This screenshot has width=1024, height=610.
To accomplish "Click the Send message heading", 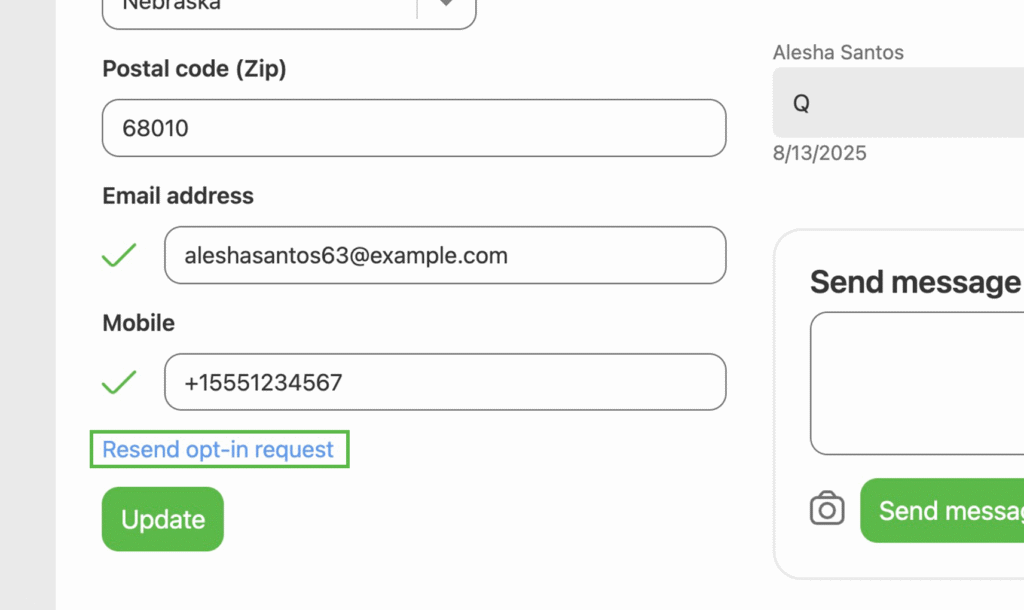I will pos(915,282).
